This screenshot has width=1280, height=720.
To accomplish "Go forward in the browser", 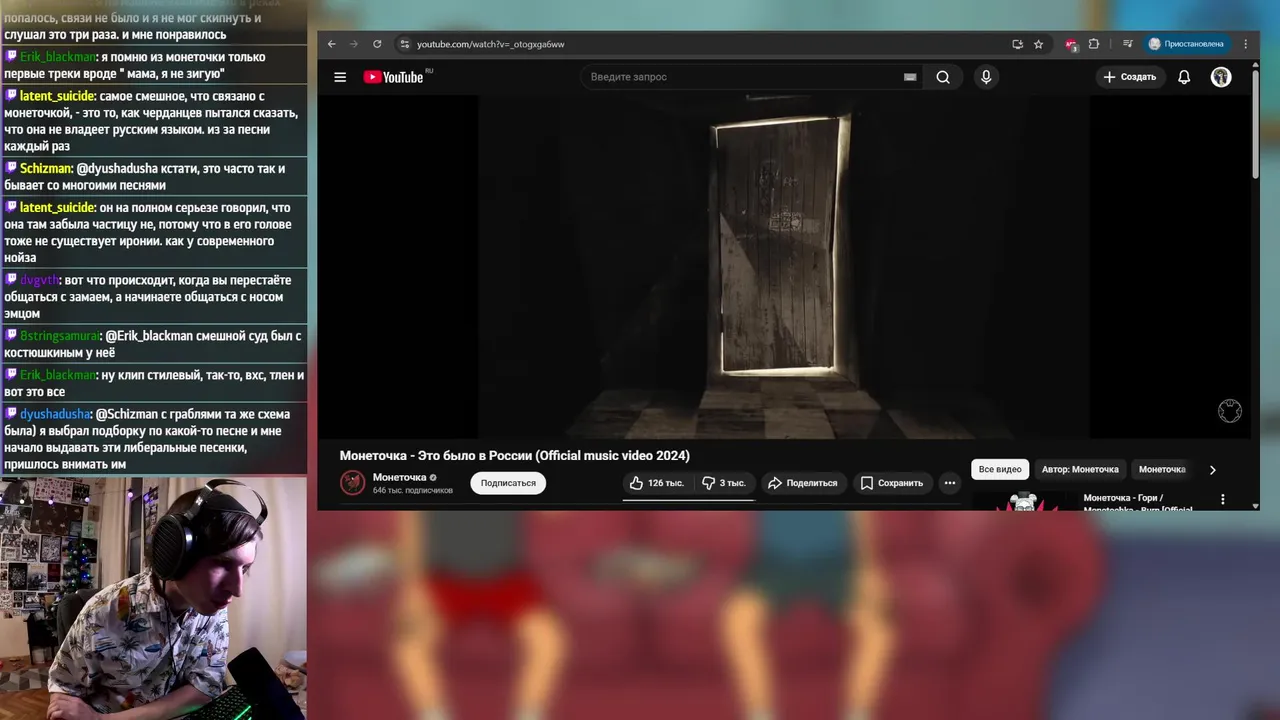I will click(353, 44).
